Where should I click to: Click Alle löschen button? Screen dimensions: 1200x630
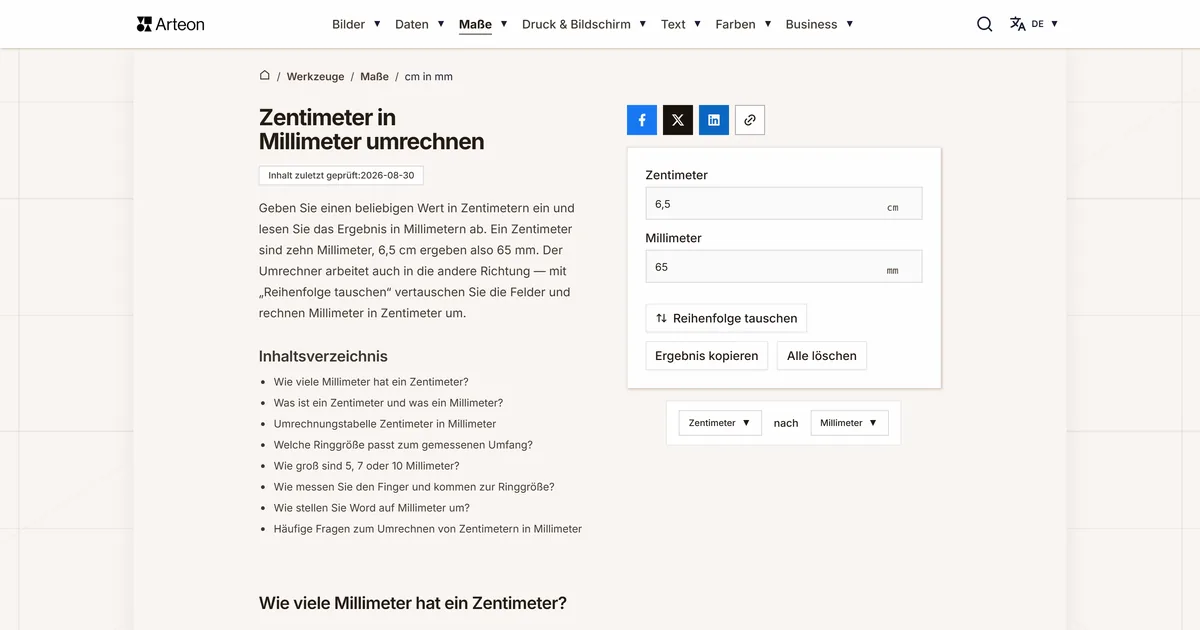coord(822,356)
